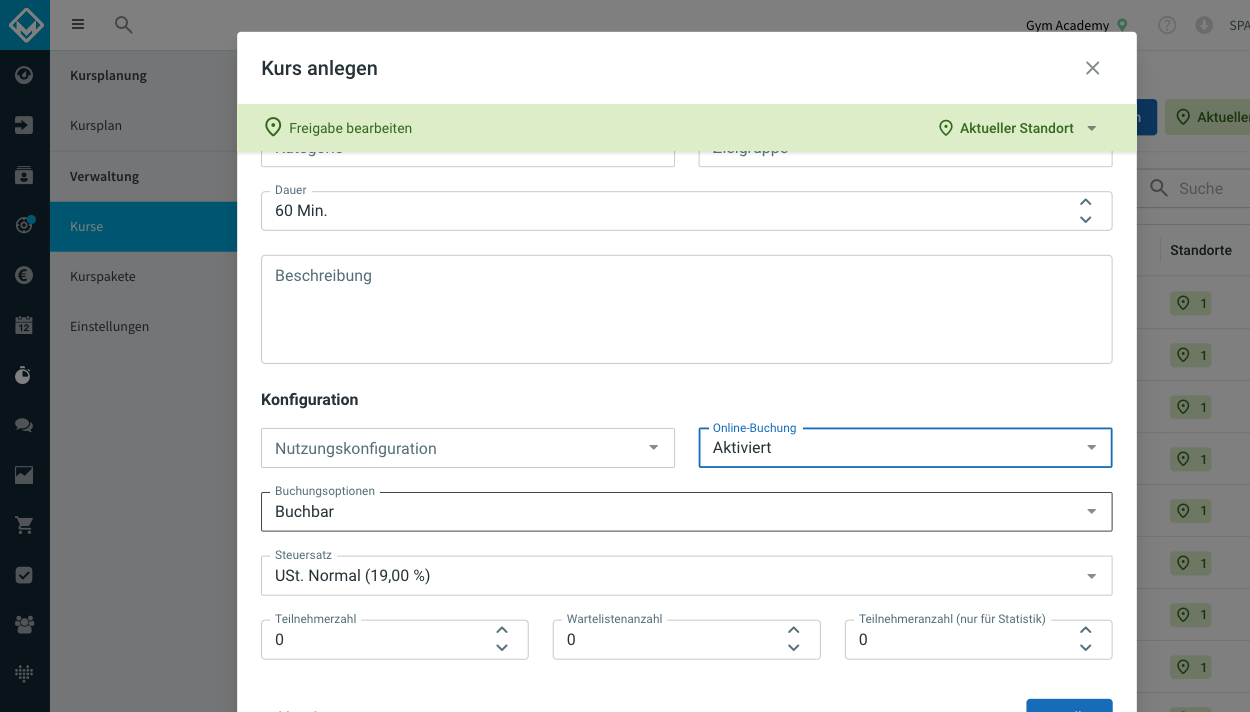The image size is (1250, 712).
Task: Open the hamburger navigation menu
Action: [78, 25]
